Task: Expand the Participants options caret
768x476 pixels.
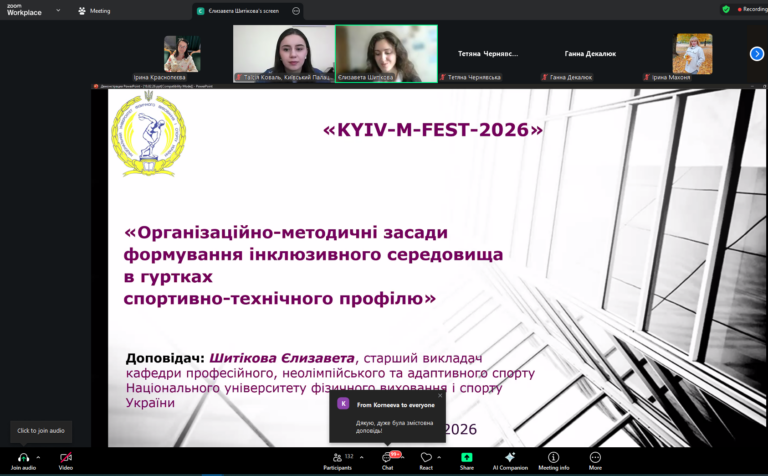Action: (x=361, y=457)
